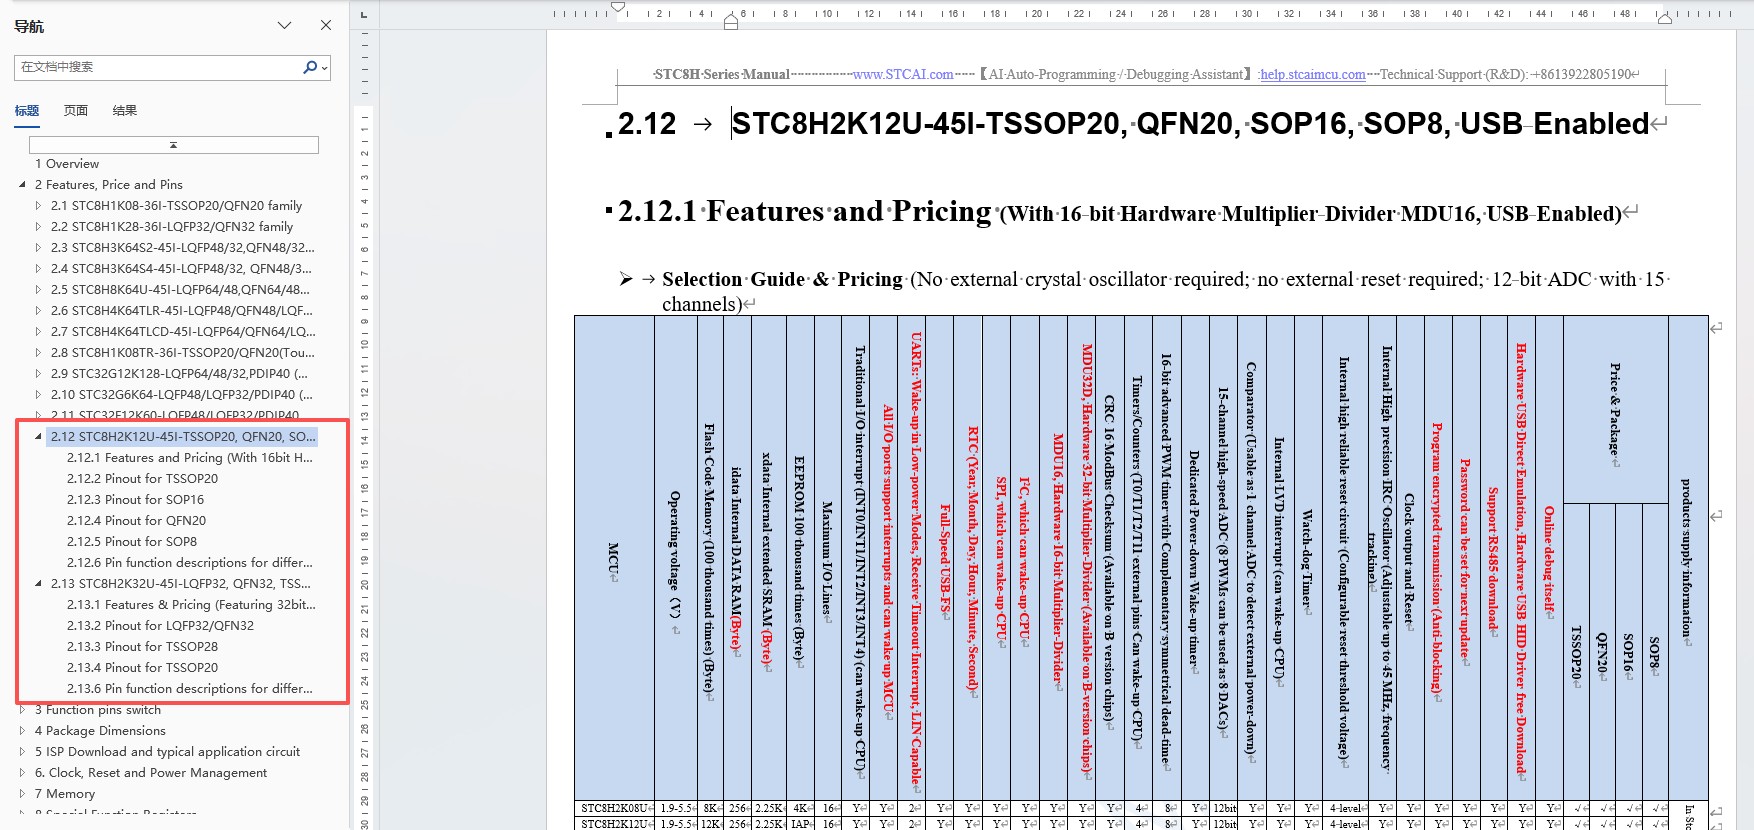Expand the '6. Clock, Reset and Power Management' heading
The image size is (1754, 830).
click(22, 773)
